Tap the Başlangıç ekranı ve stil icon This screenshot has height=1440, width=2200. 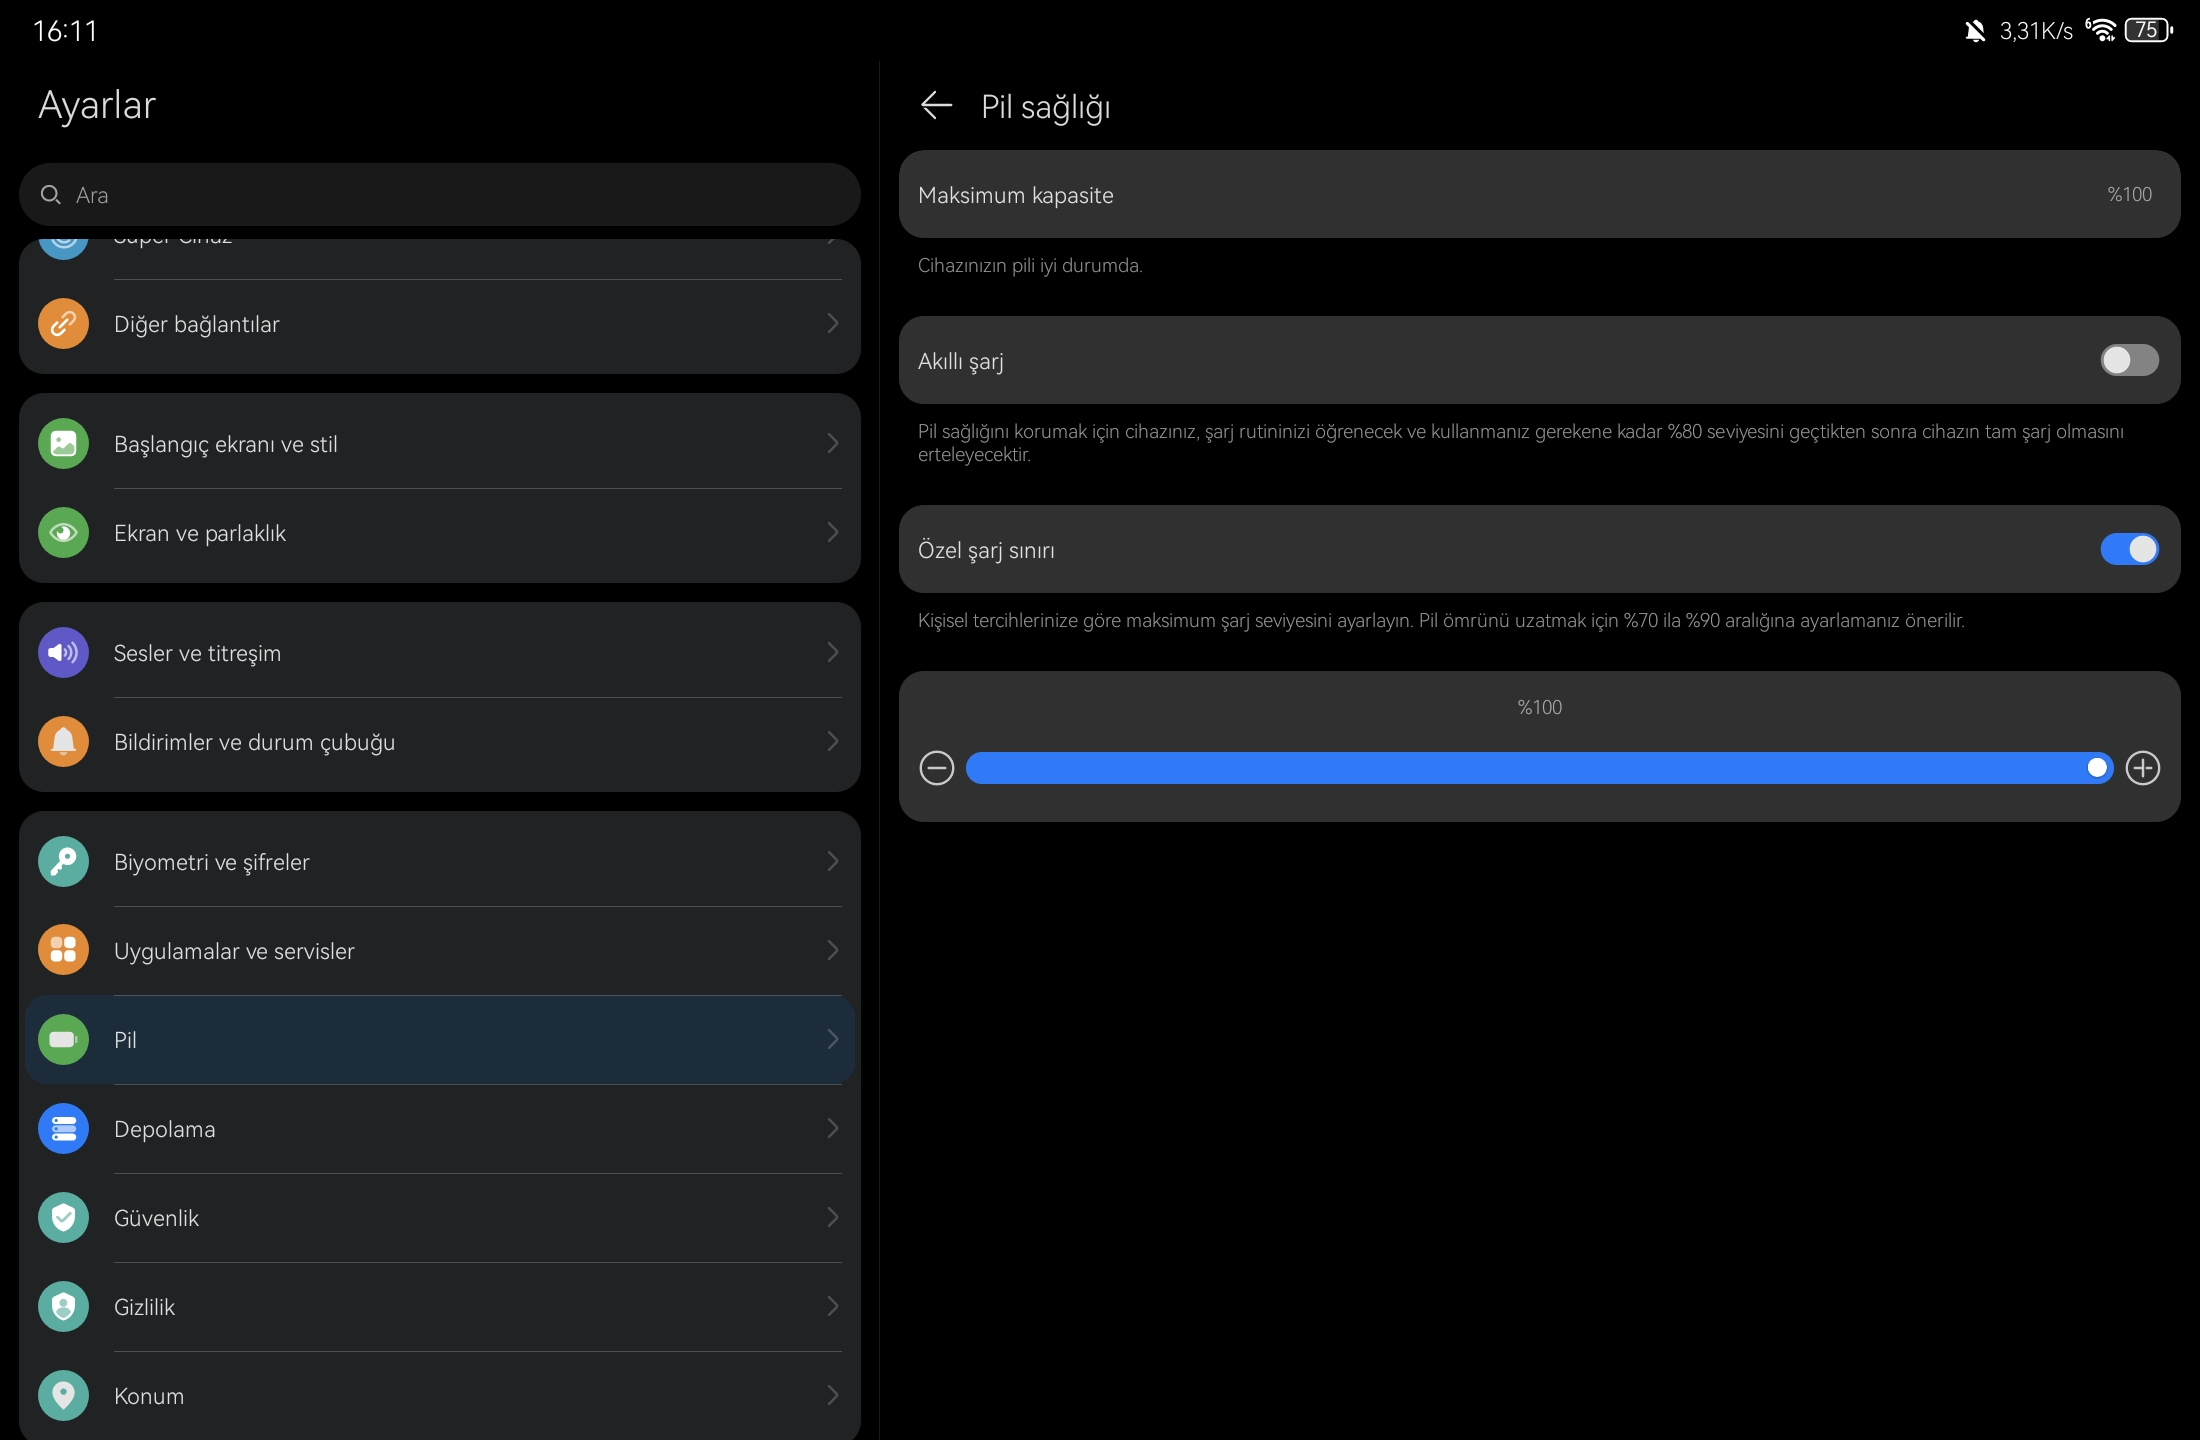pos(63,444)
